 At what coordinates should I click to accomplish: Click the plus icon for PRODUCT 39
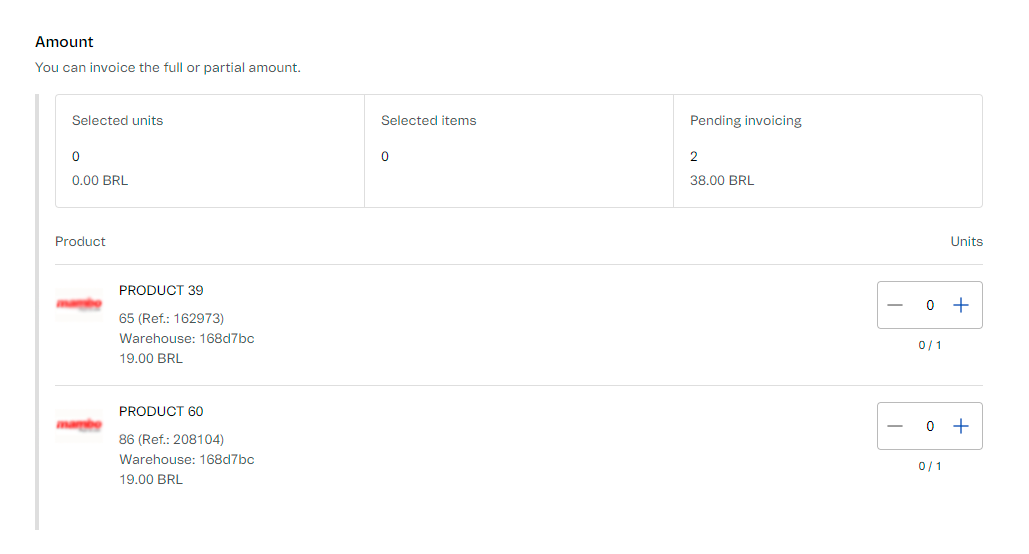click(x=961, y=305)
